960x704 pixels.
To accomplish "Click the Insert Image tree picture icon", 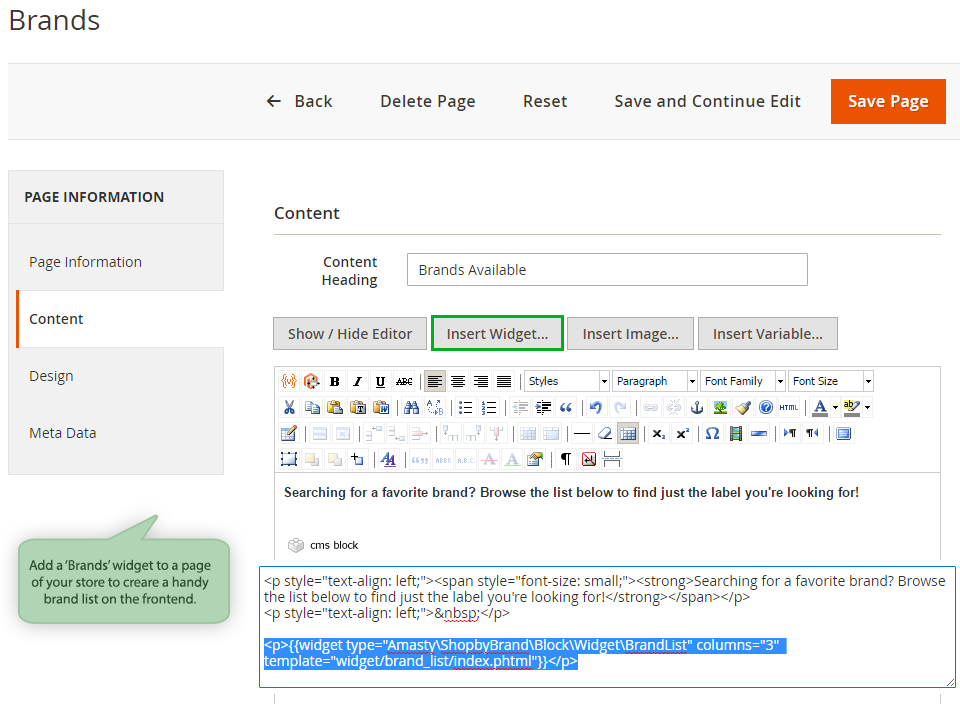I will coord(720,407).
